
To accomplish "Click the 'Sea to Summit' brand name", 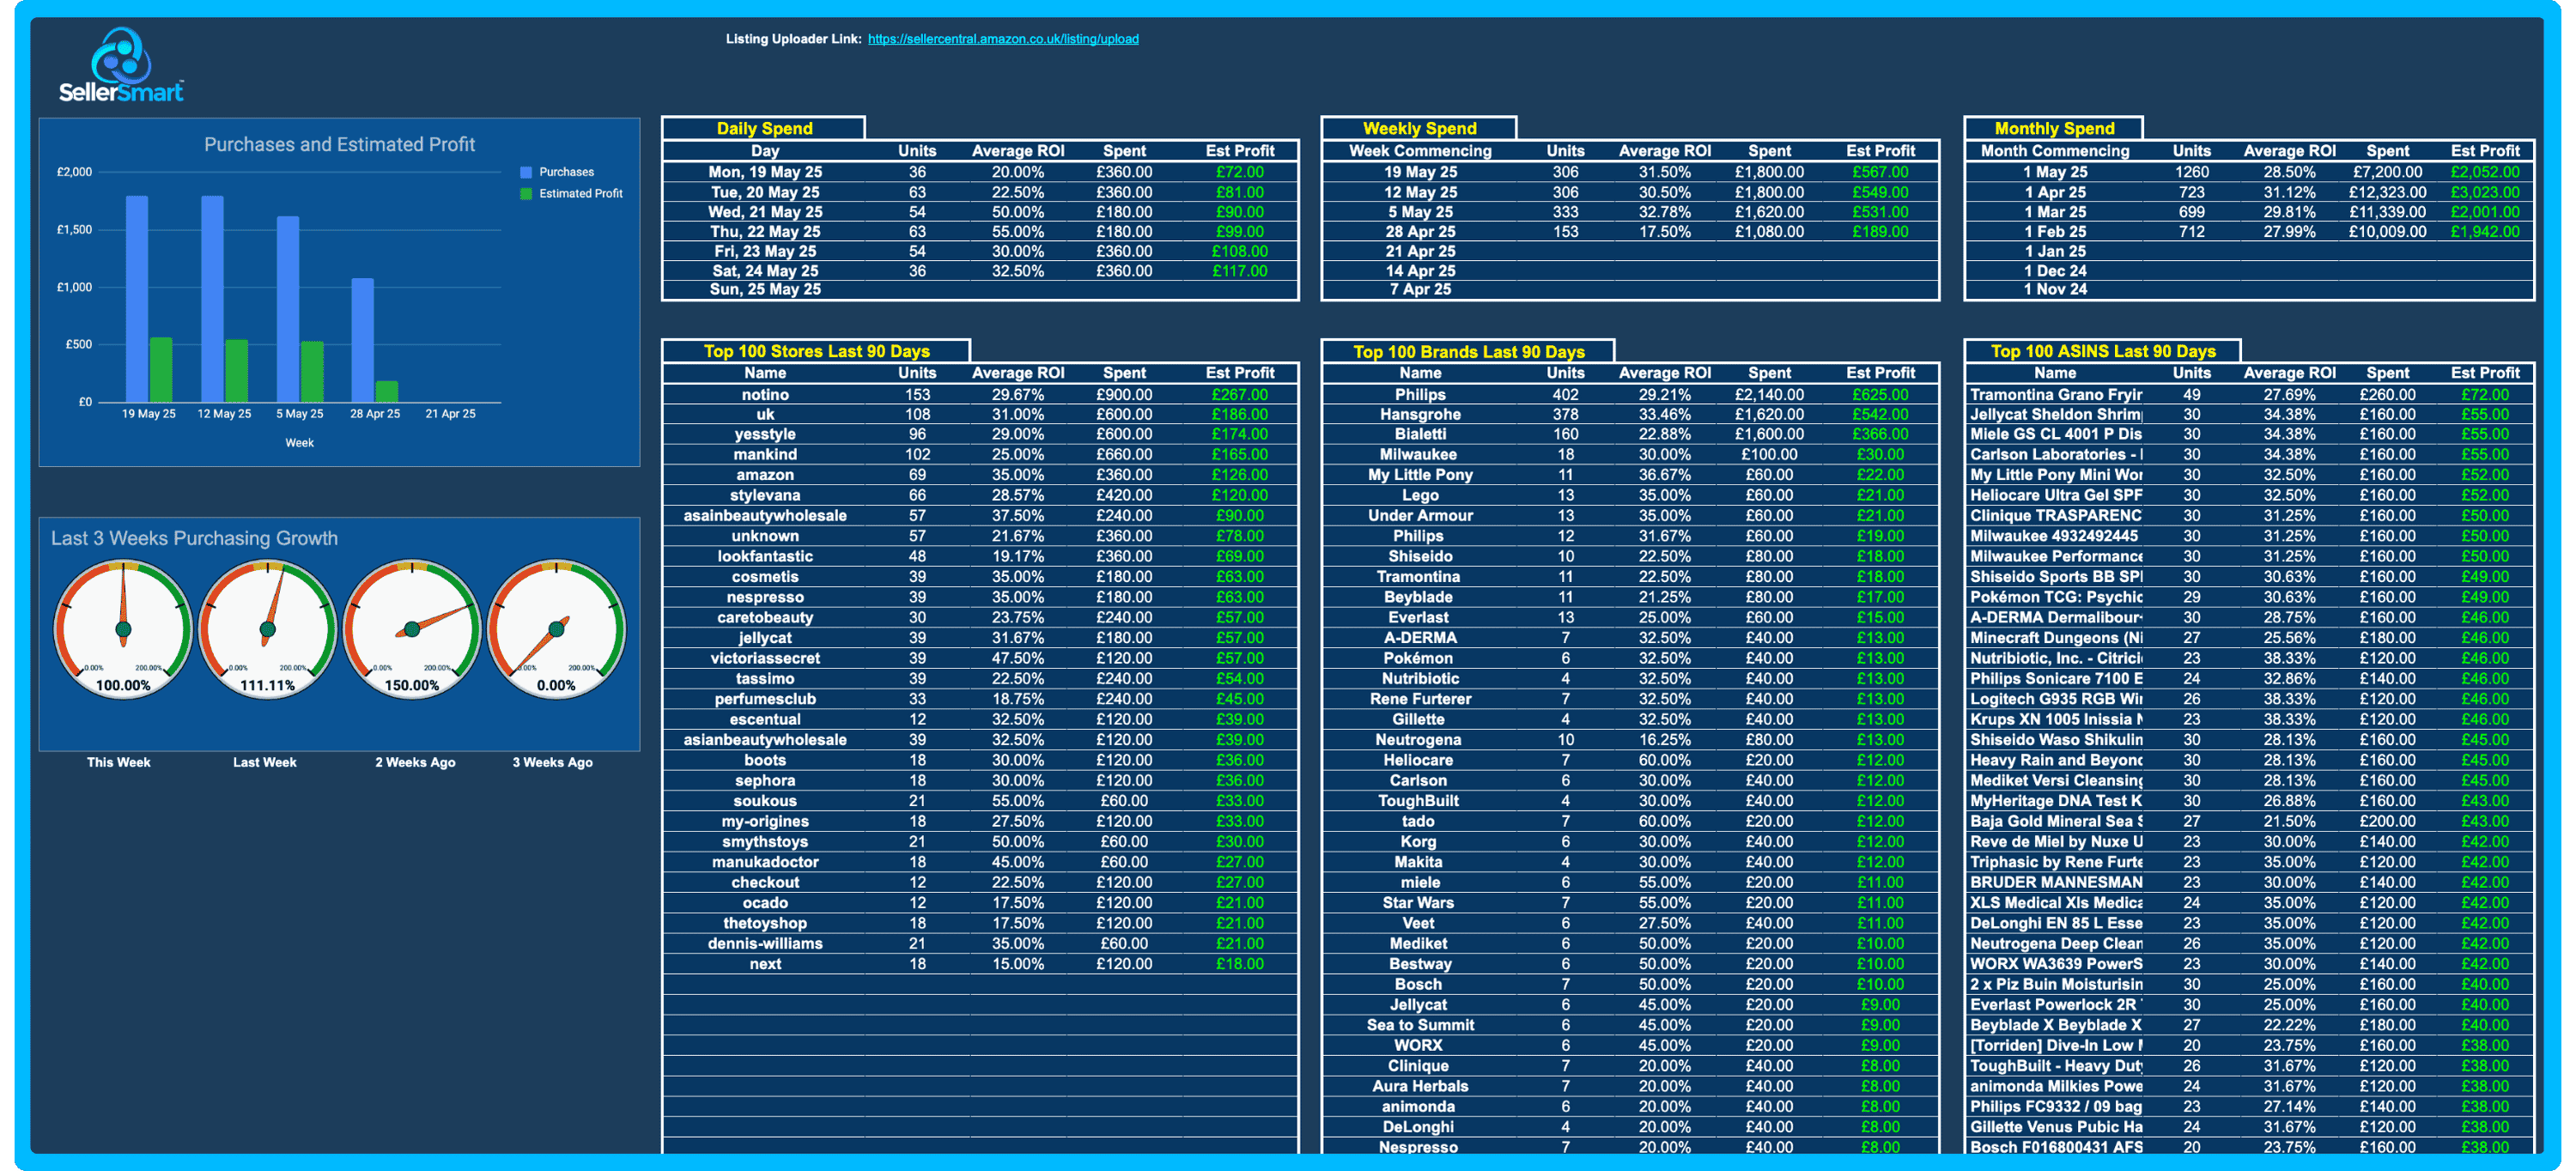I will click(x=1420, y=1025).
